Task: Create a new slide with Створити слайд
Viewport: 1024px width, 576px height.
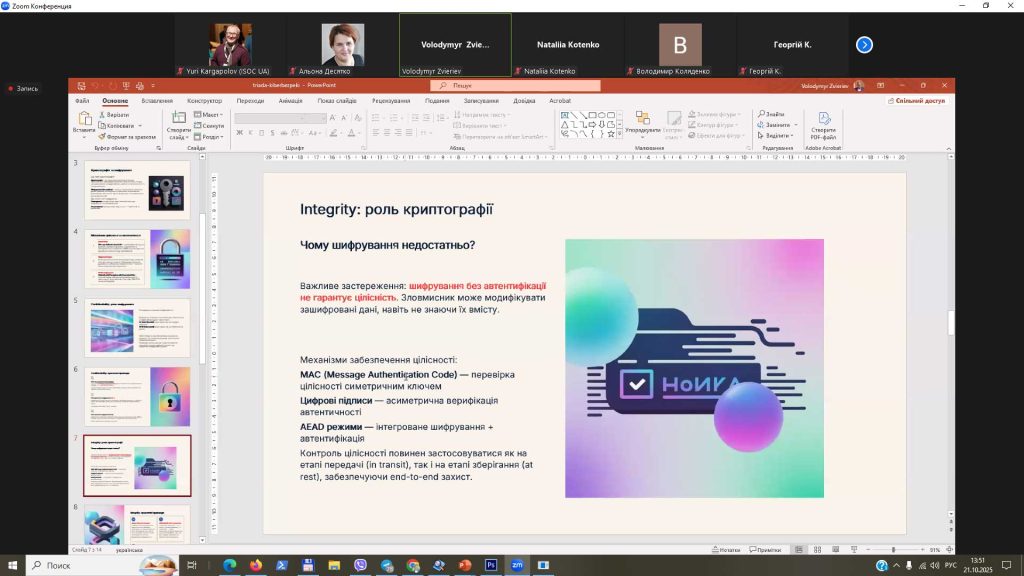Action: coord(178,119)
